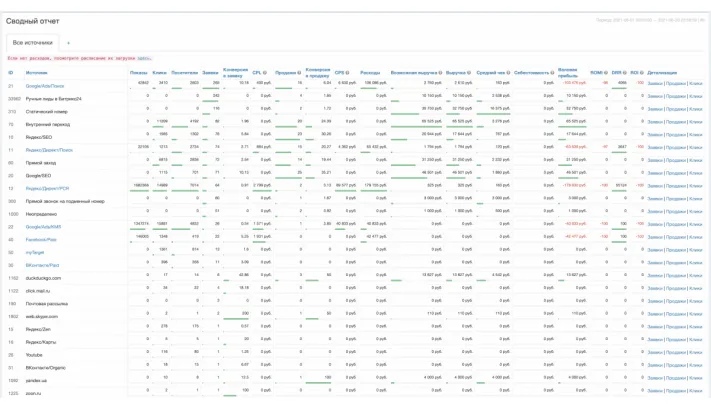Sort the table by the Источник column header

(36, 73)
